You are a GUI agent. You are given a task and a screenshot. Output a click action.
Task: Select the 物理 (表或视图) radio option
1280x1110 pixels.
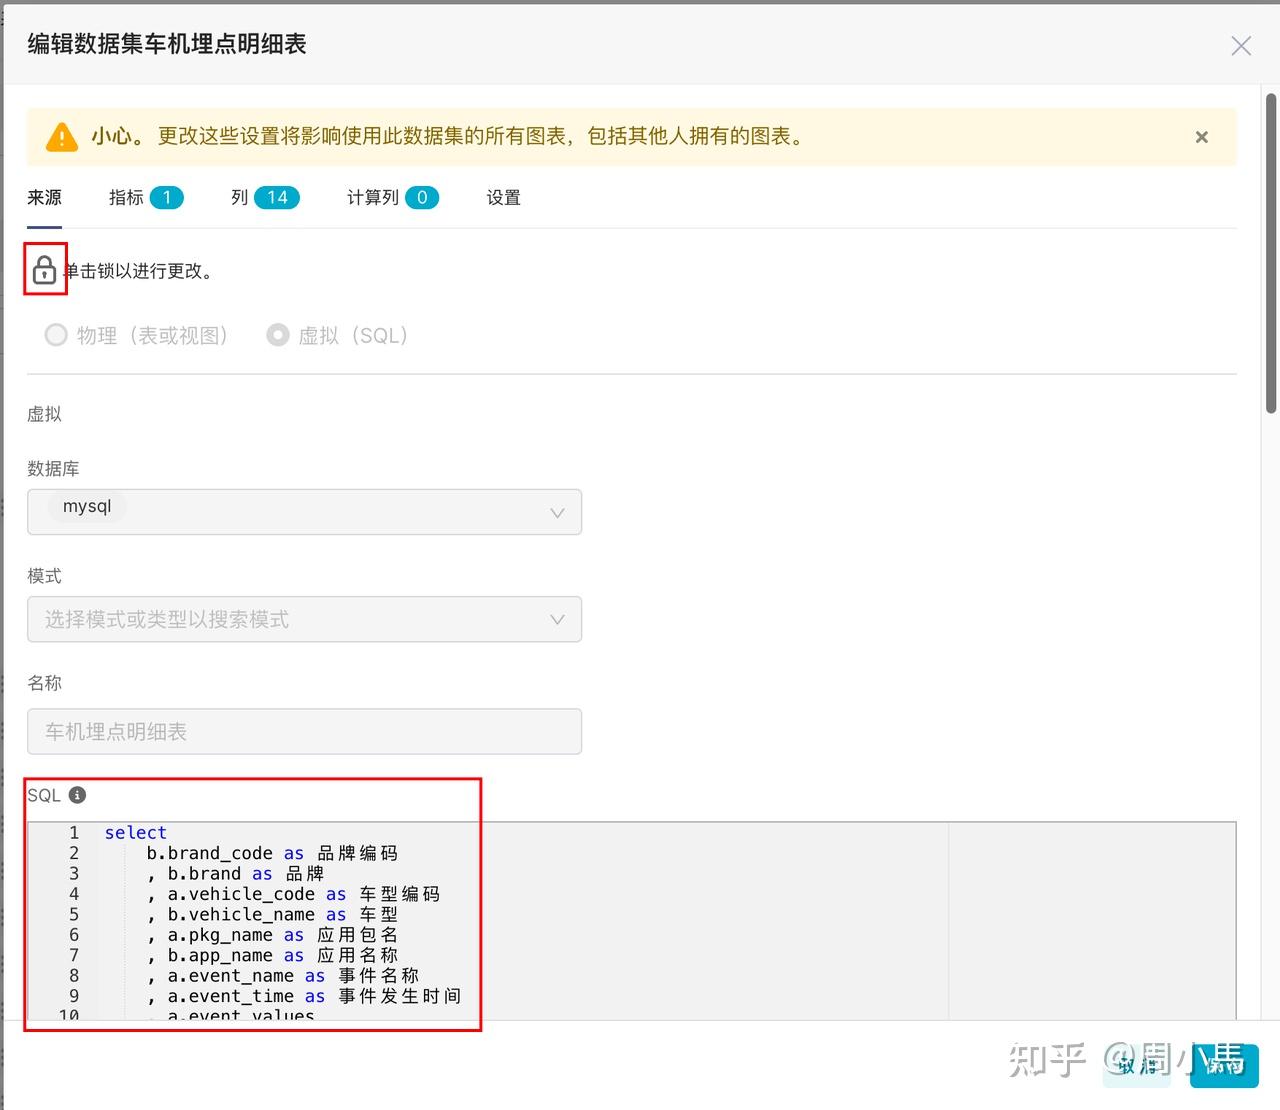[56, 335]
